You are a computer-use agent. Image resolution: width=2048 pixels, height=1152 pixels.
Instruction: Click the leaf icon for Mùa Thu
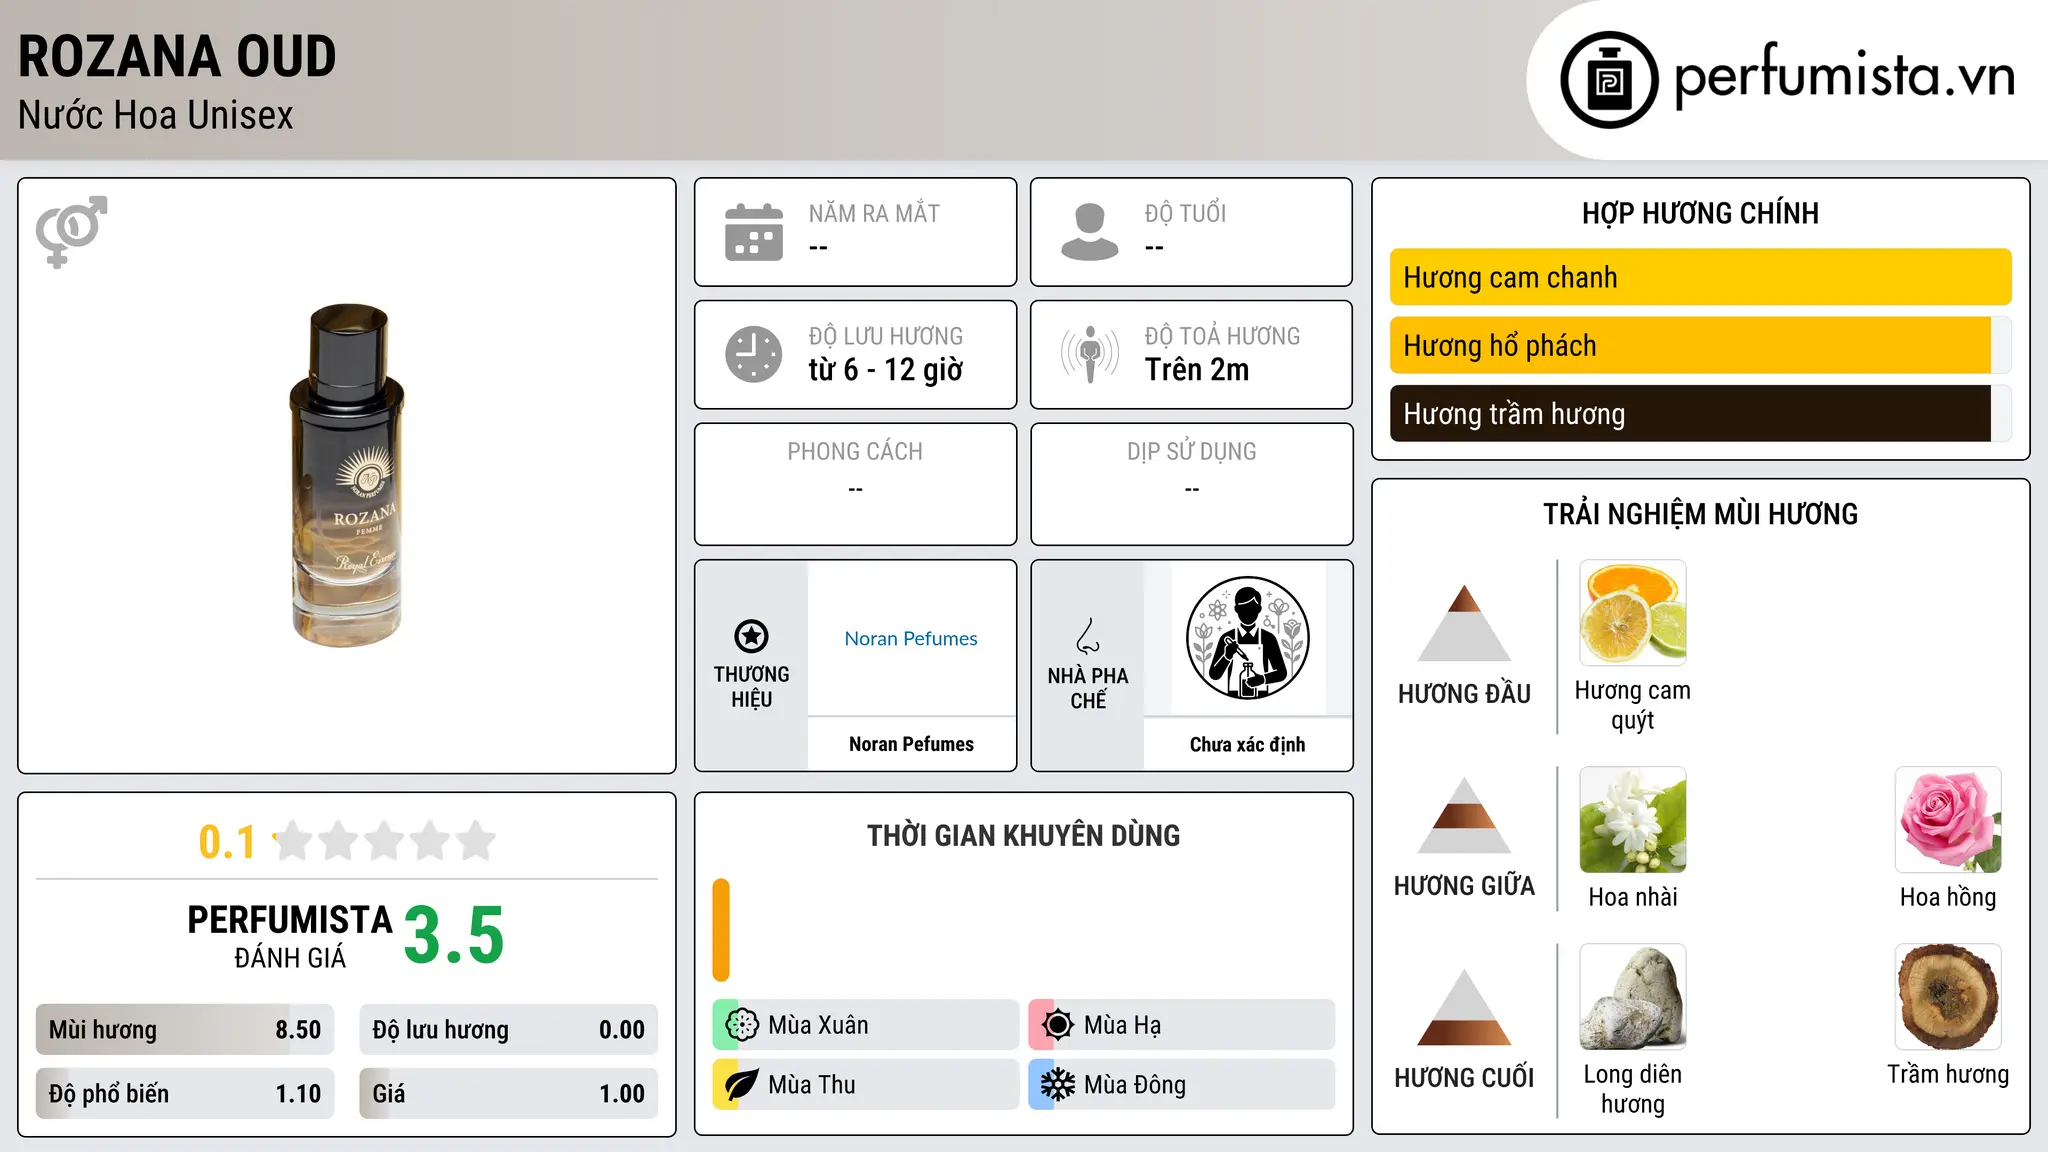coord(742,1085)
